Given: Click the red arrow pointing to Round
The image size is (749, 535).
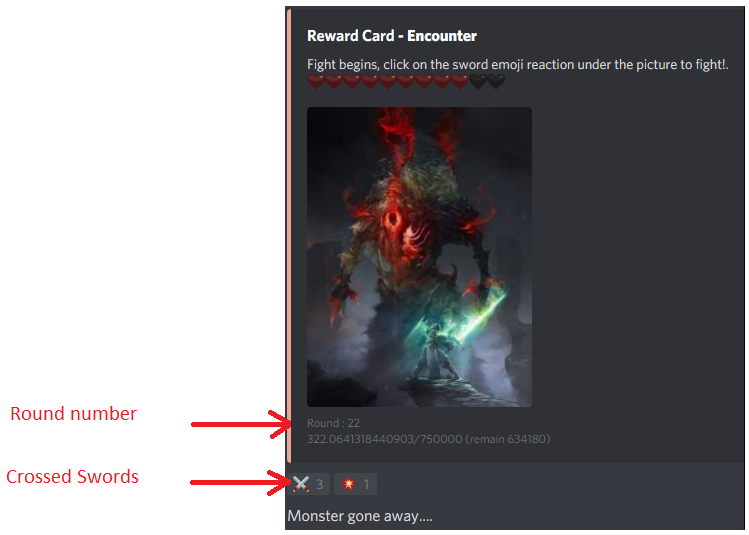Looking at the screenshot, I should click(x=241, y=424).
